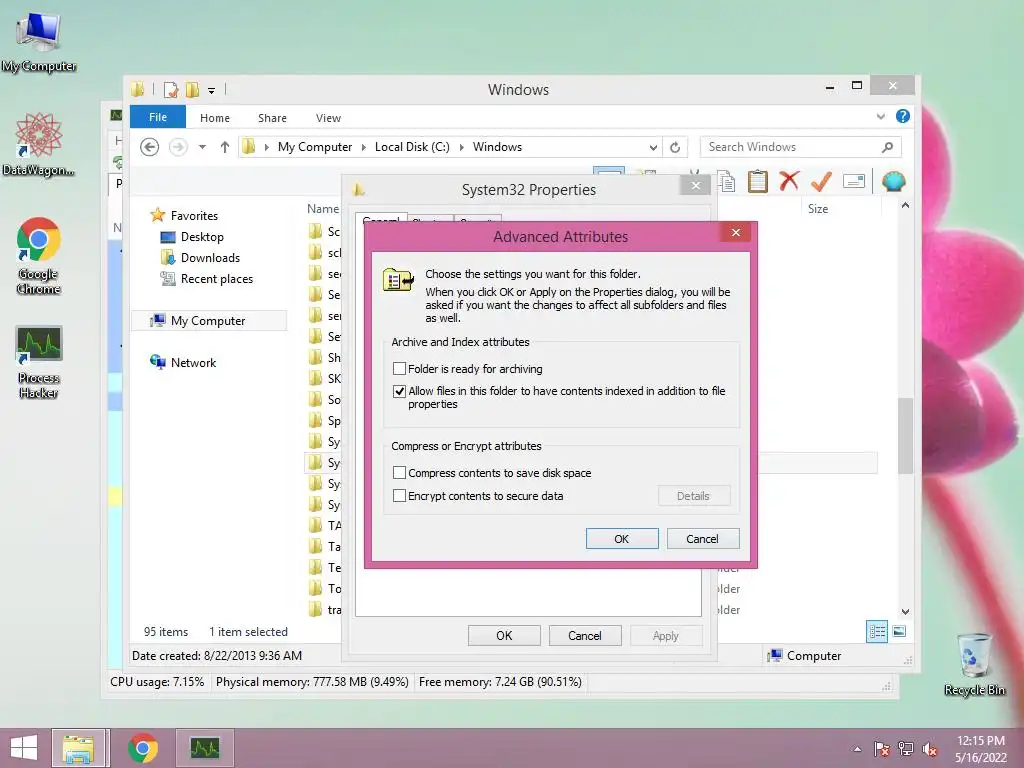
Task: Click Process Hacker taskbar icon
Action: (204, 748)
